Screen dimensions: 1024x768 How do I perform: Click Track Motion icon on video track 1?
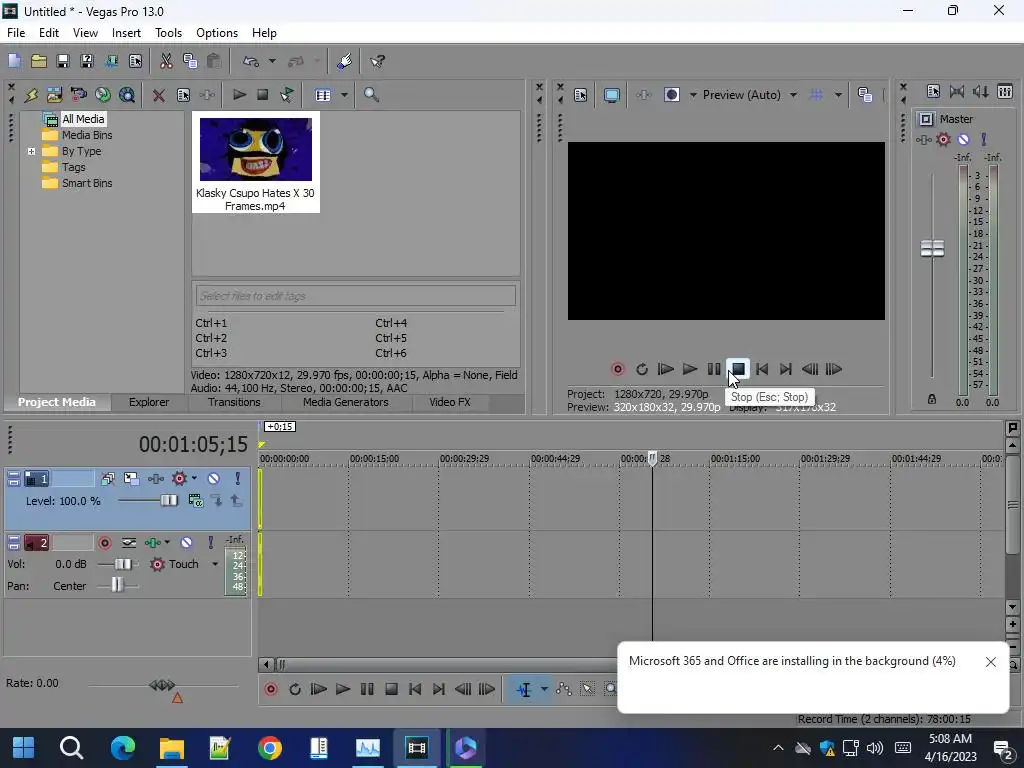[x=131, y=479]
